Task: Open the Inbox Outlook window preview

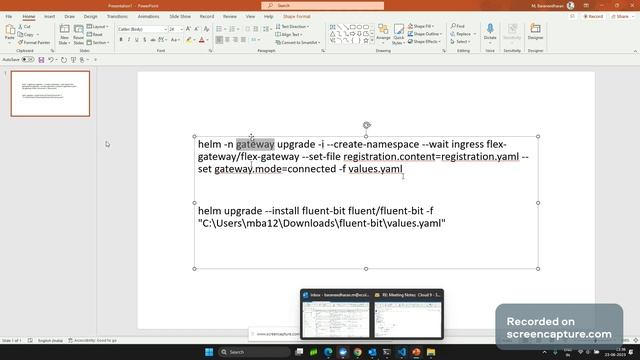Action: pos(336,314)
